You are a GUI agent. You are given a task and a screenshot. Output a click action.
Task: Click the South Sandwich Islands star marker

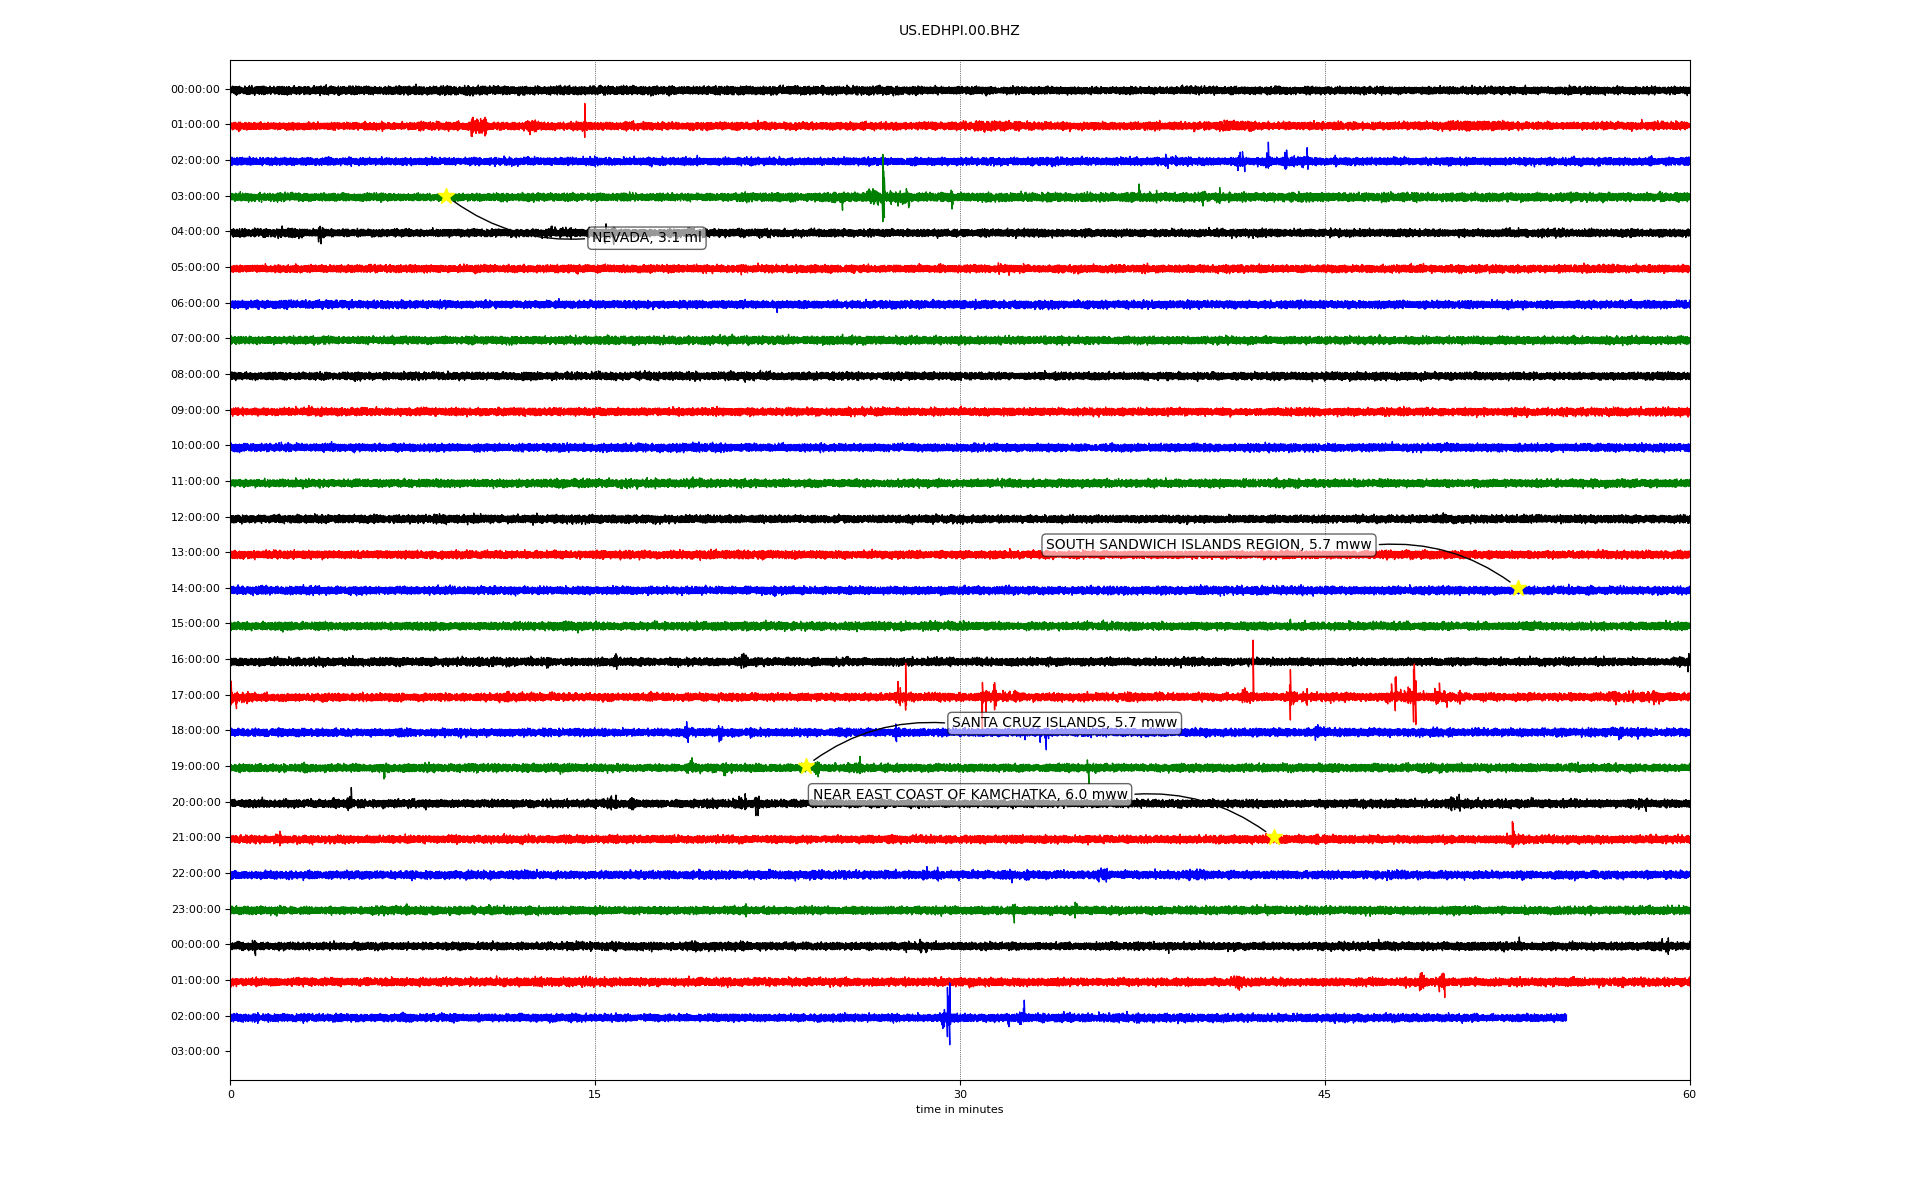tap(1517, 588)
